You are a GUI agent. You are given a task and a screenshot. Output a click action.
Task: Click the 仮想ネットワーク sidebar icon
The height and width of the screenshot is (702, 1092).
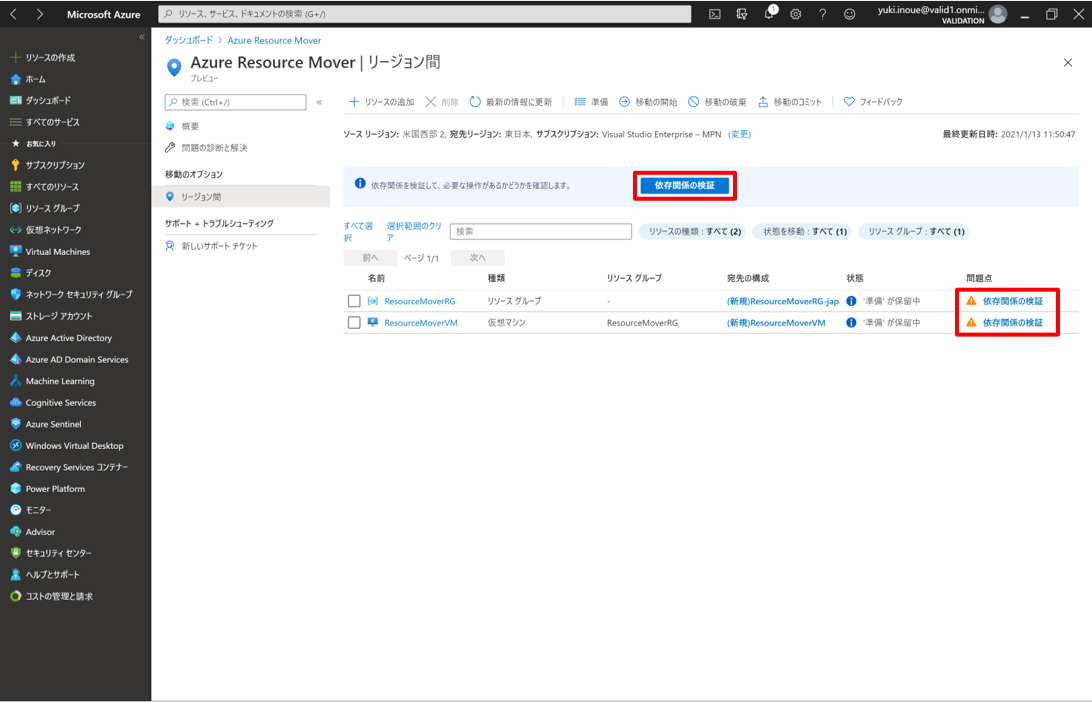click(x=15, y=230)
